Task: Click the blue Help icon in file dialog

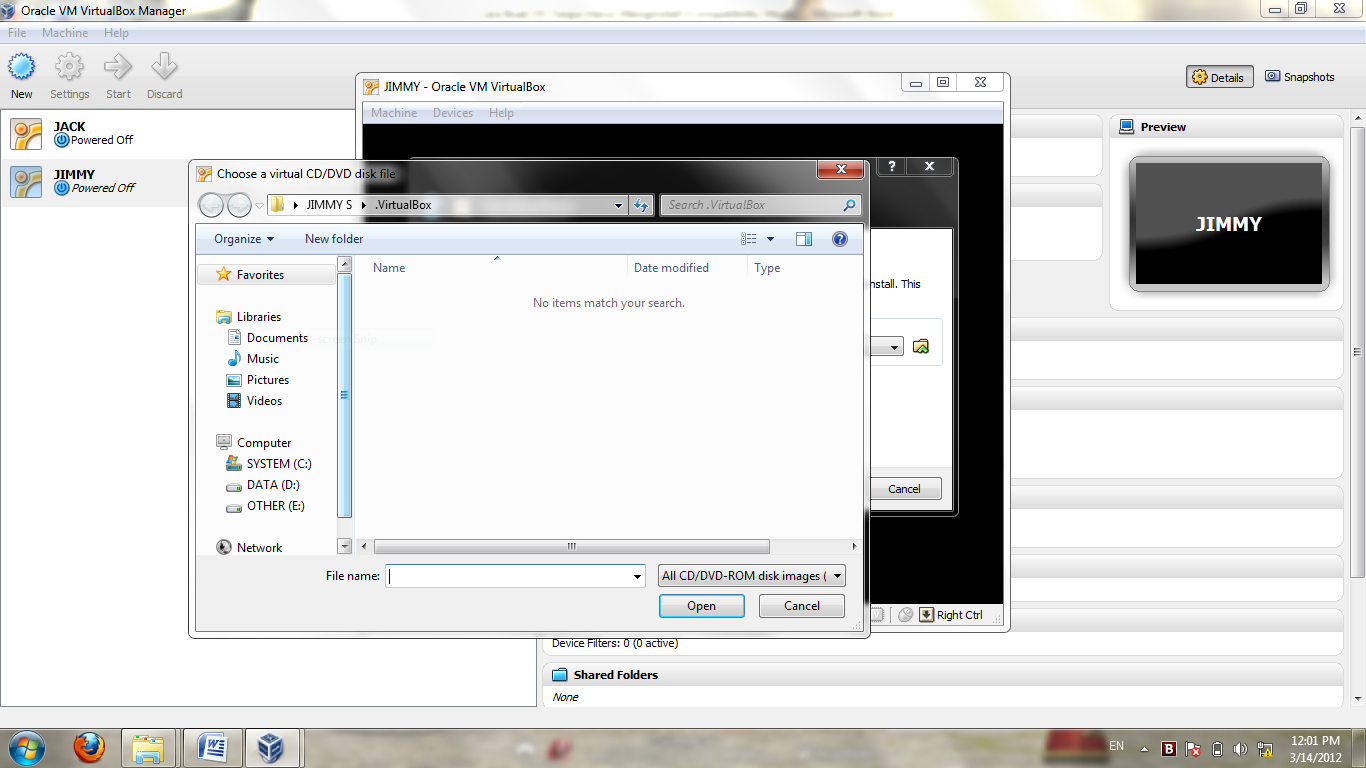Action: (x=840, y=239)
